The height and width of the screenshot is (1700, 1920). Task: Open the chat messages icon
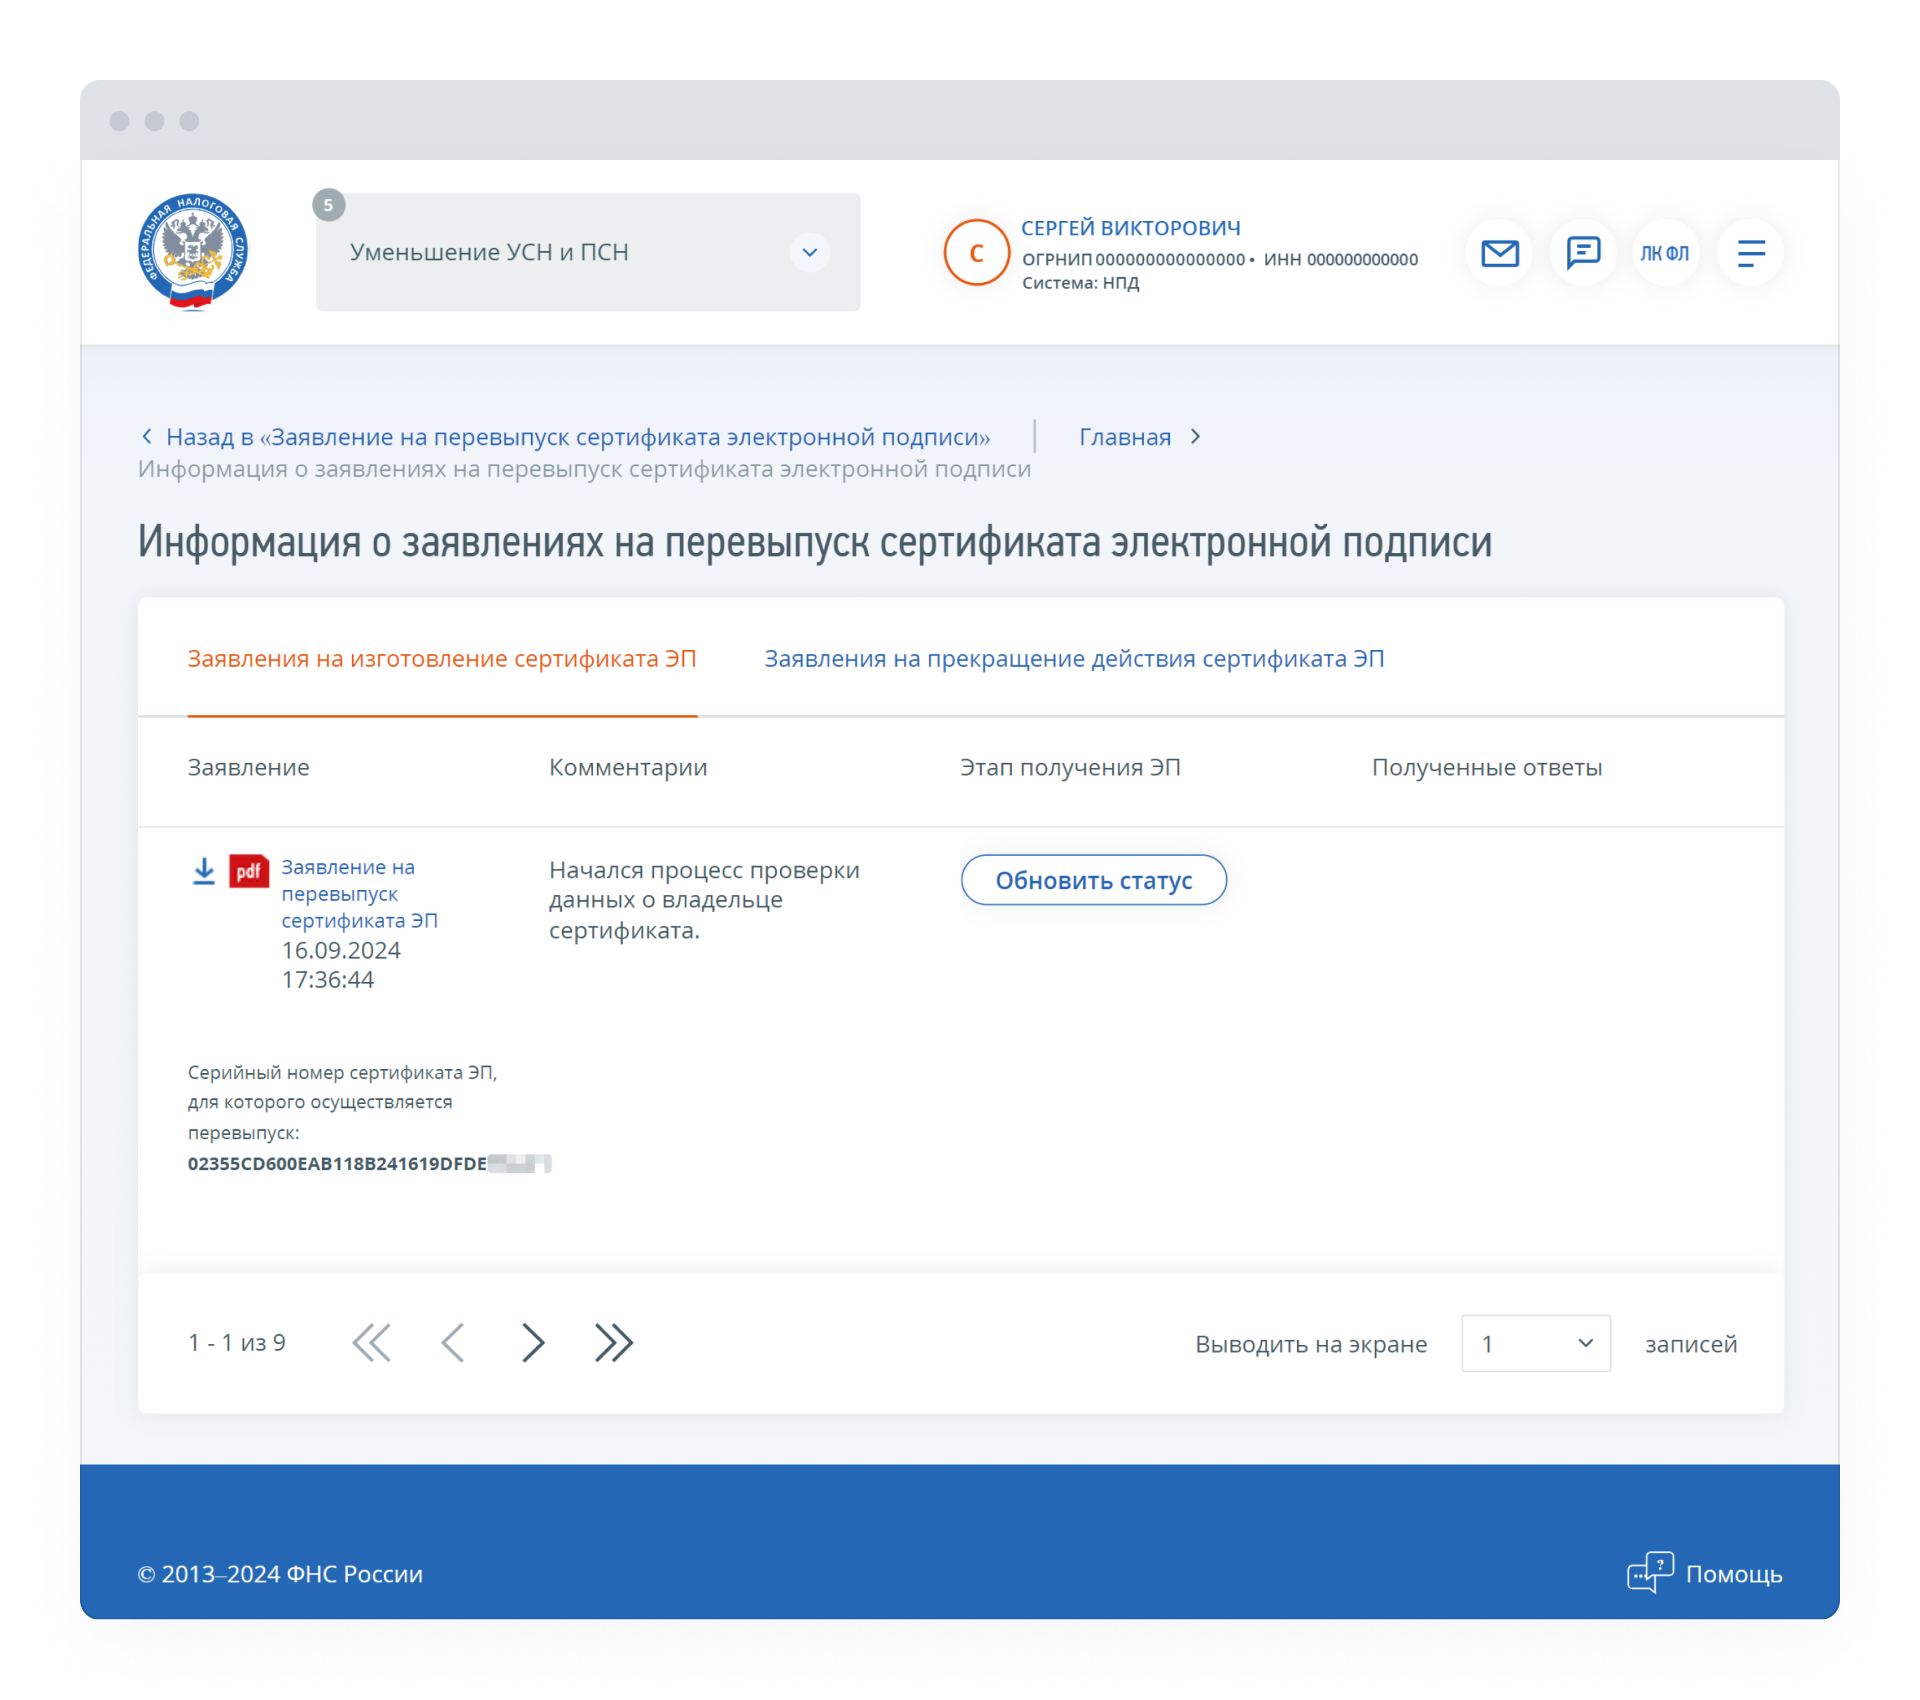pyautogui.click(x=1582, y=253)
